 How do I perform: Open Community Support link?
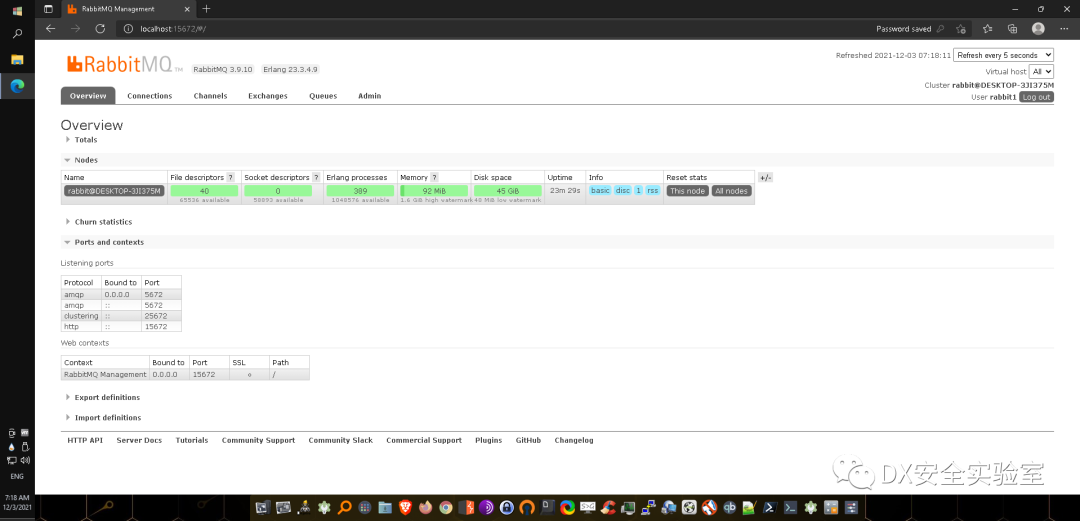tap(258, 440)
